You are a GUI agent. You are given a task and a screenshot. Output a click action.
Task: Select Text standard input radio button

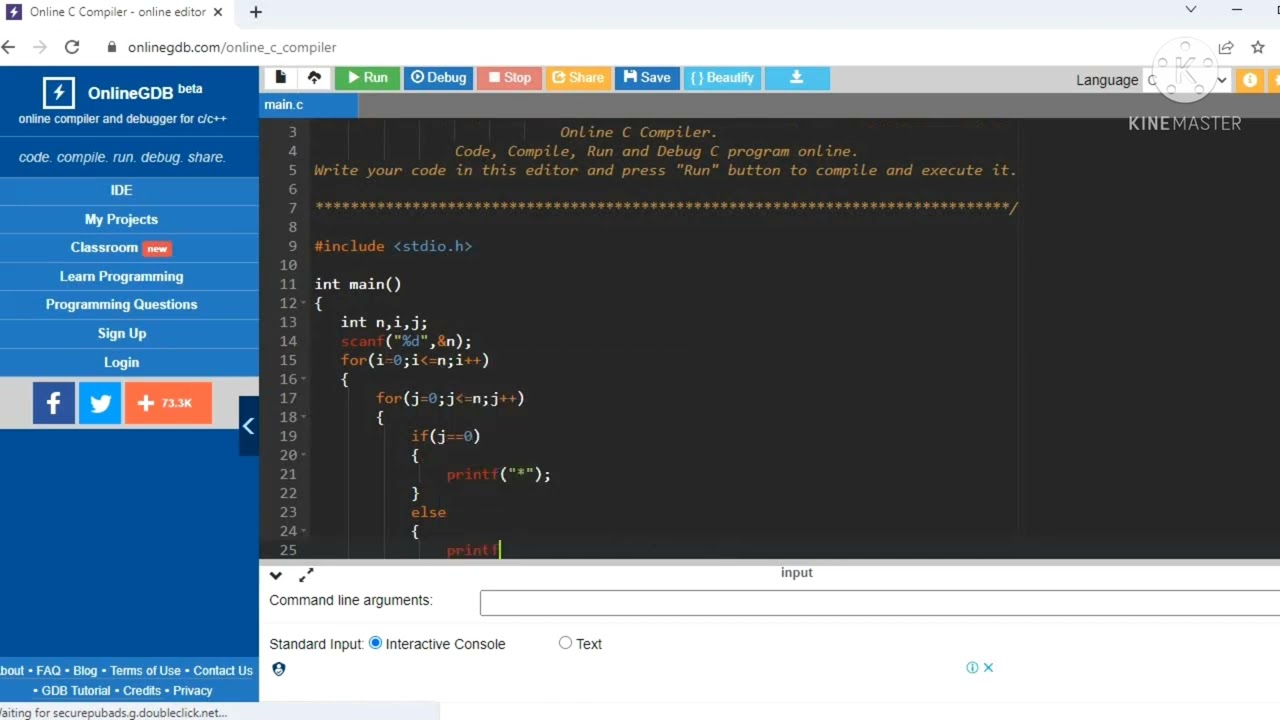tap(566, 643)
